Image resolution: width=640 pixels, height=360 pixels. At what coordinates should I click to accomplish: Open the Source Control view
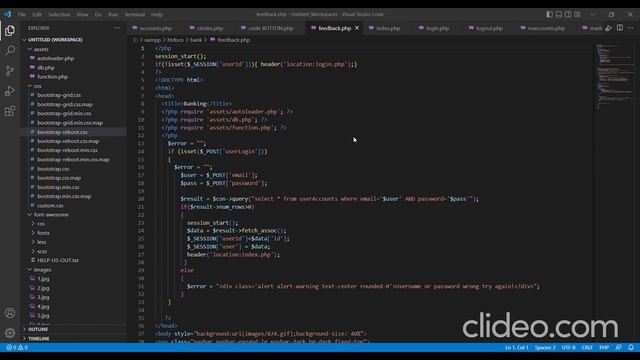[x=10, y=71]
